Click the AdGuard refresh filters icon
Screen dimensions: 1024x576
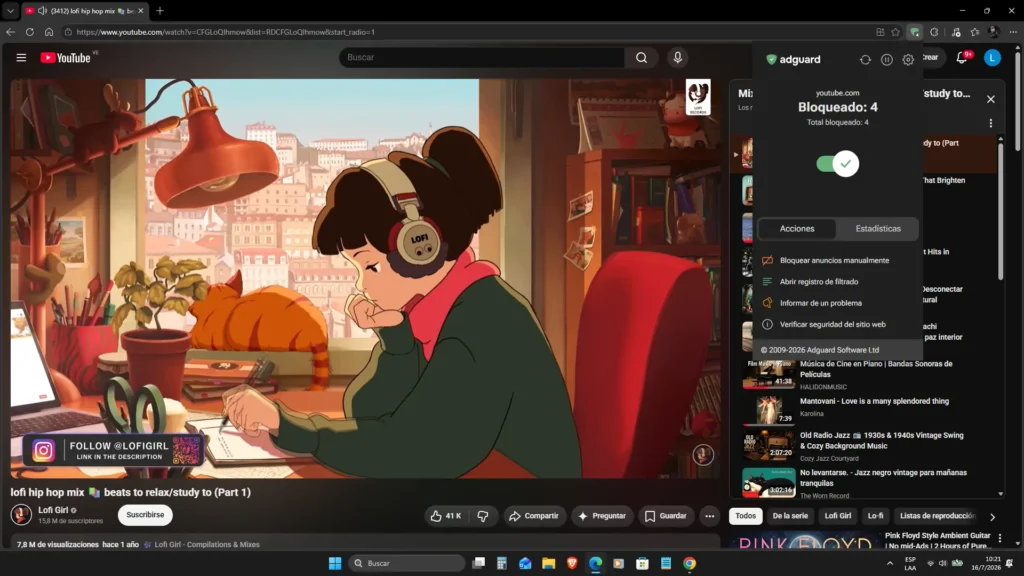click(865, 59)
